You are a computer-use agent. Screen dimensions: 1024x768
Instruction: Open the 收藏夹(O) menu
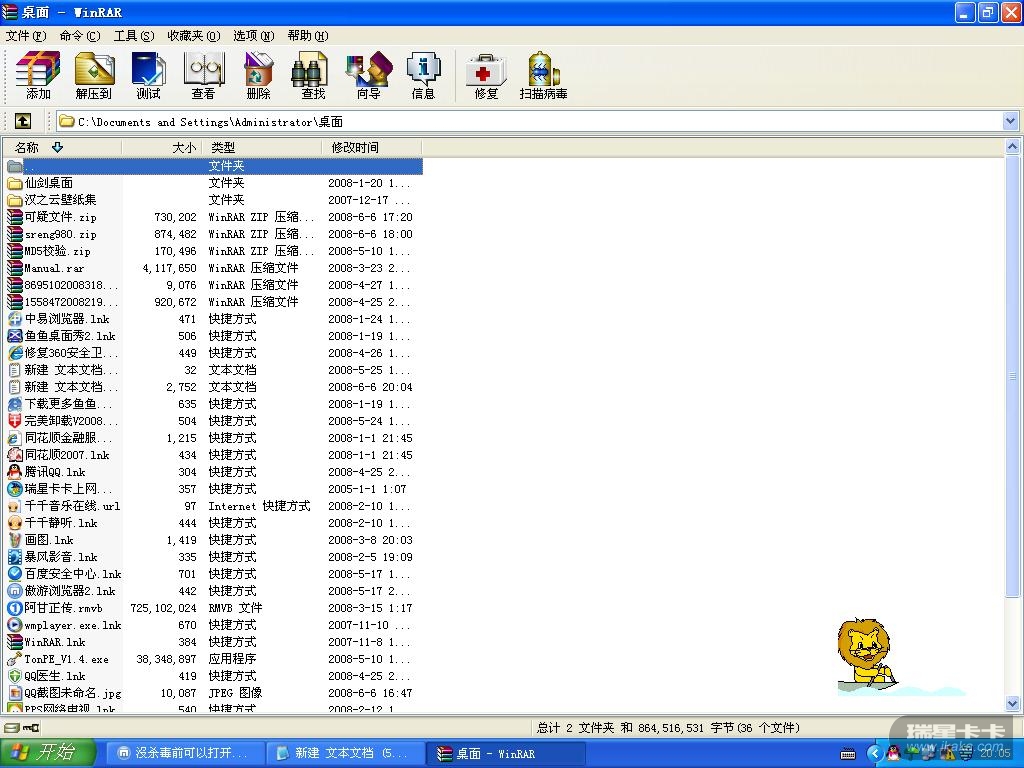[x=193, y=35]
